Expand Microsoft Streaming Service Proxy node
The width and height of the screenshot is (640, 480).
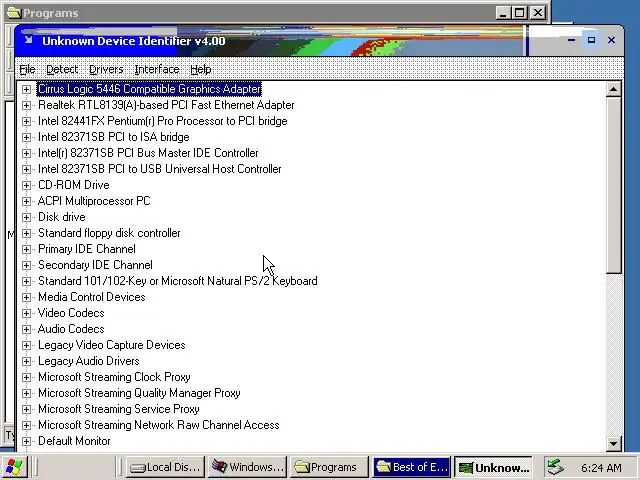click(x=27, y=409)
